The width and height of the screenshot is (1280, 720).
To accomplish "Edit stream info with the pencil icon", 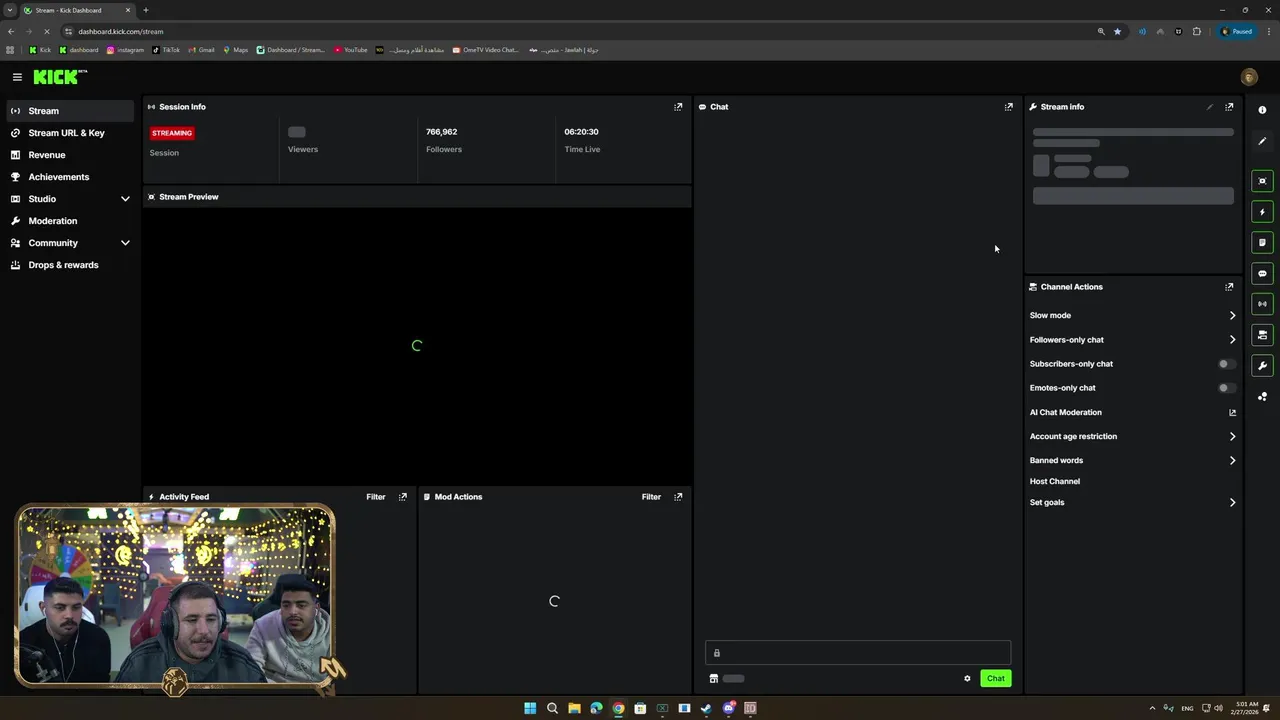I will pyautogui.click(x=1209, y=107).
